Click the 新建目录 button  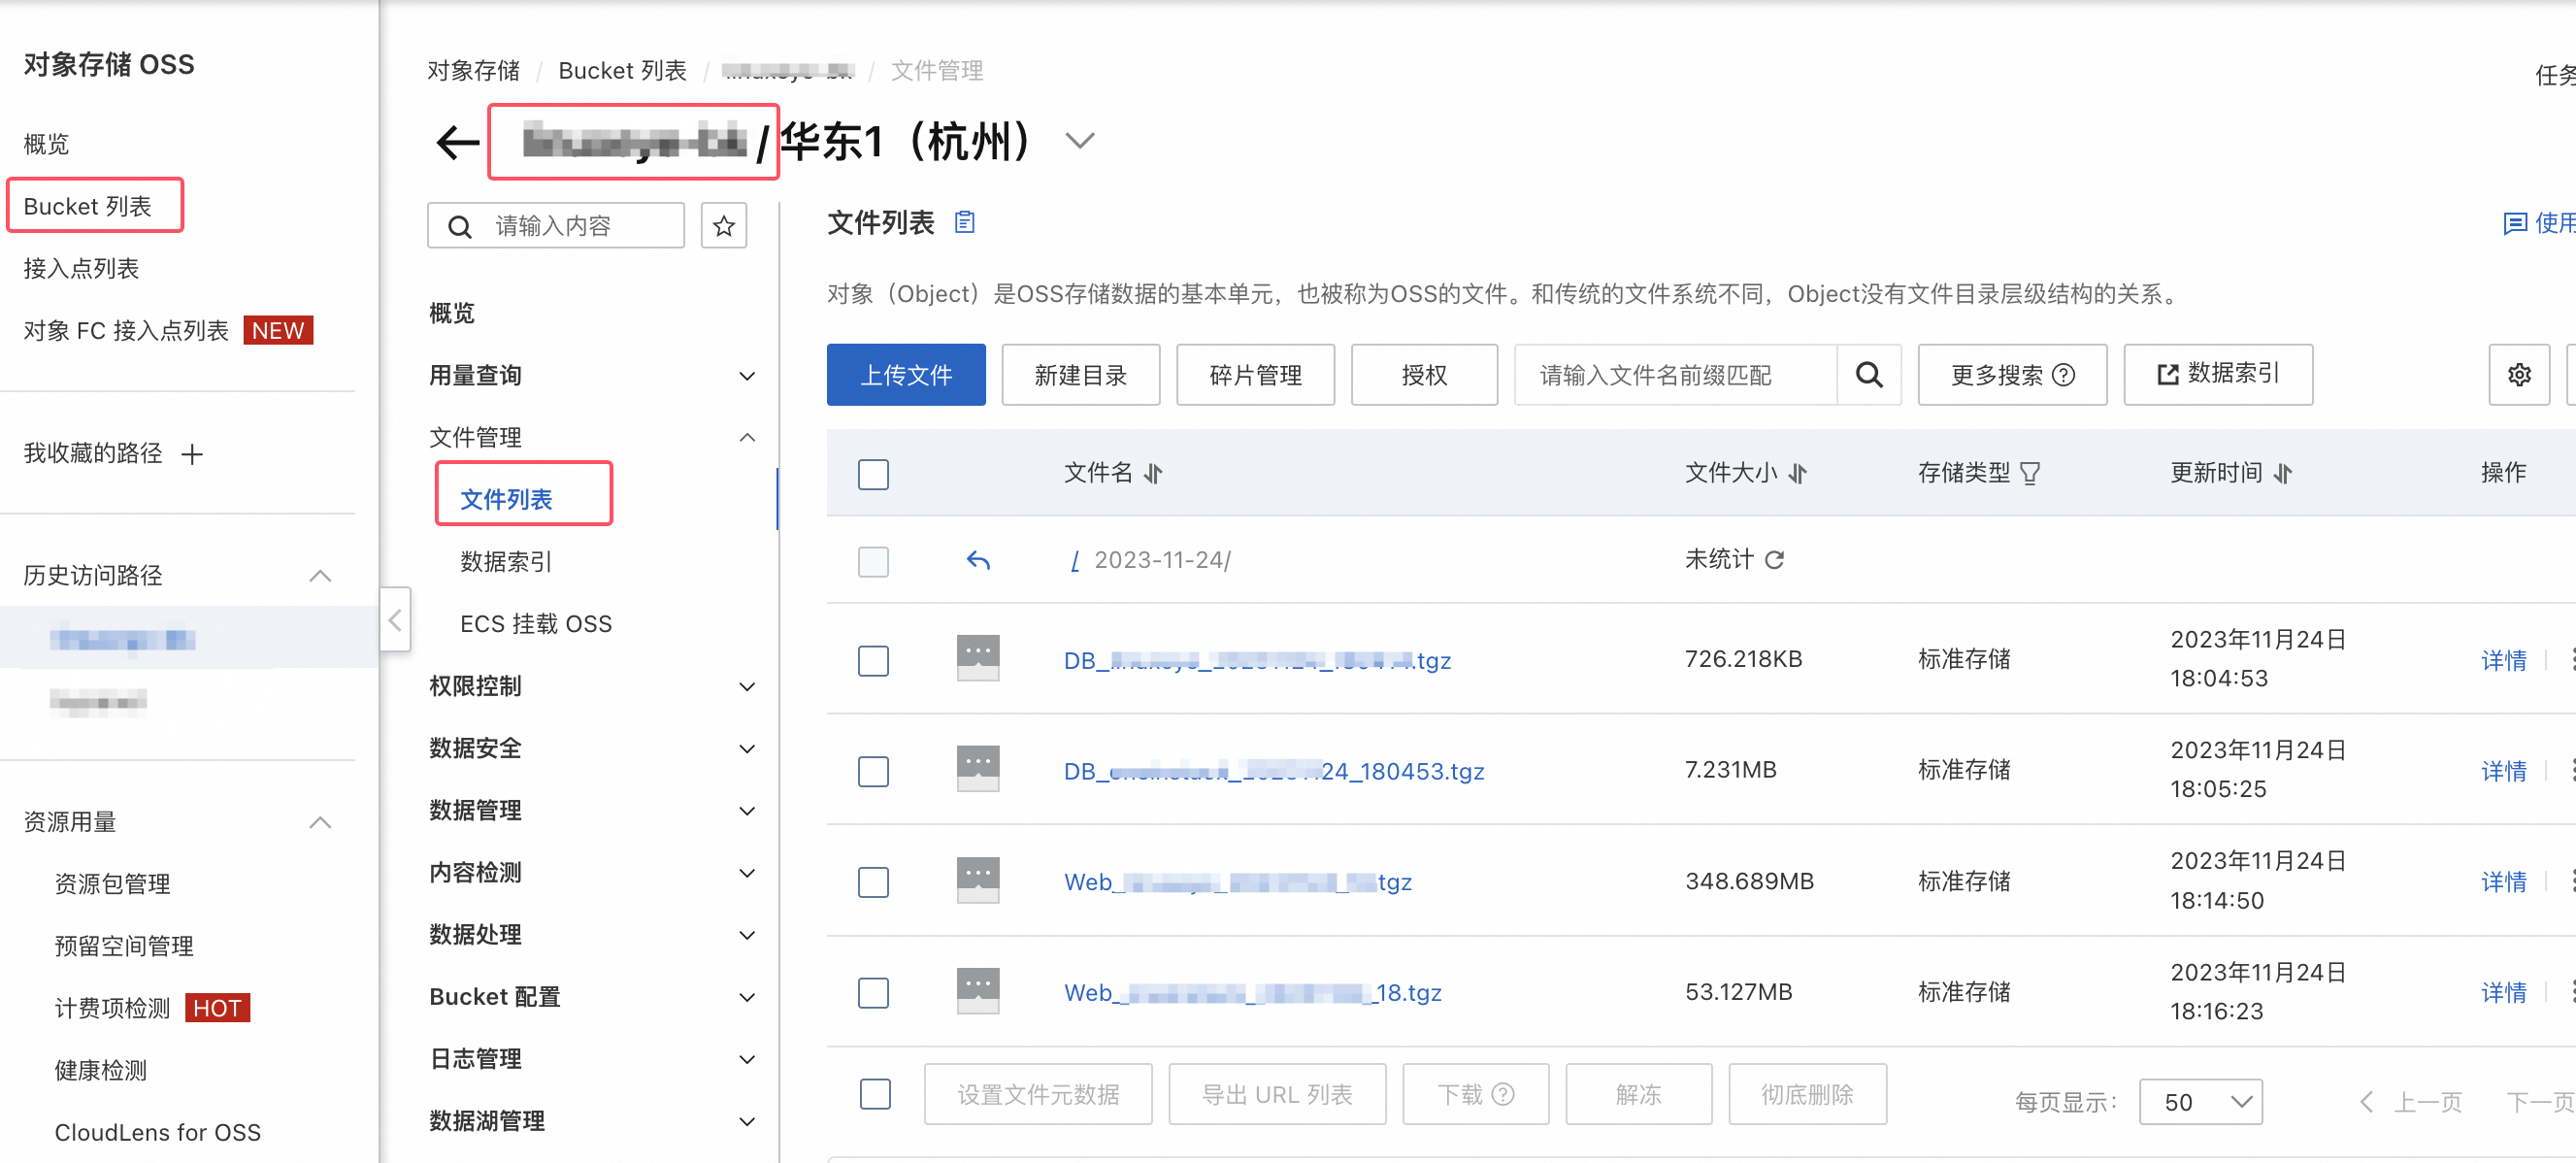1081,375
